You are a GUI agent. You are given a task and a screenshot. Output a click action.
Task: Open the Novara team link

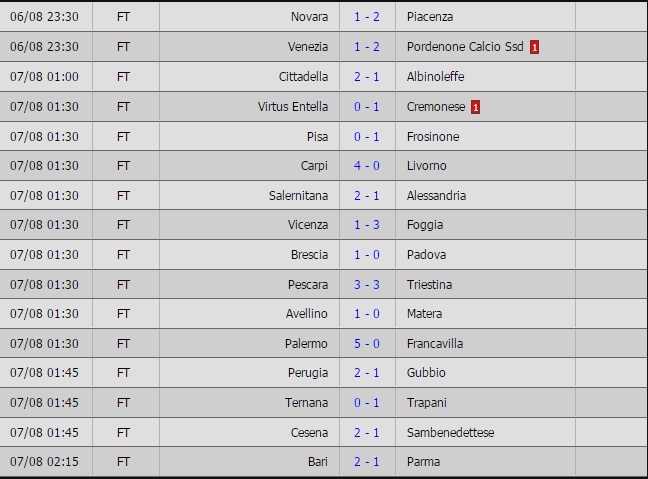(309, 17)
